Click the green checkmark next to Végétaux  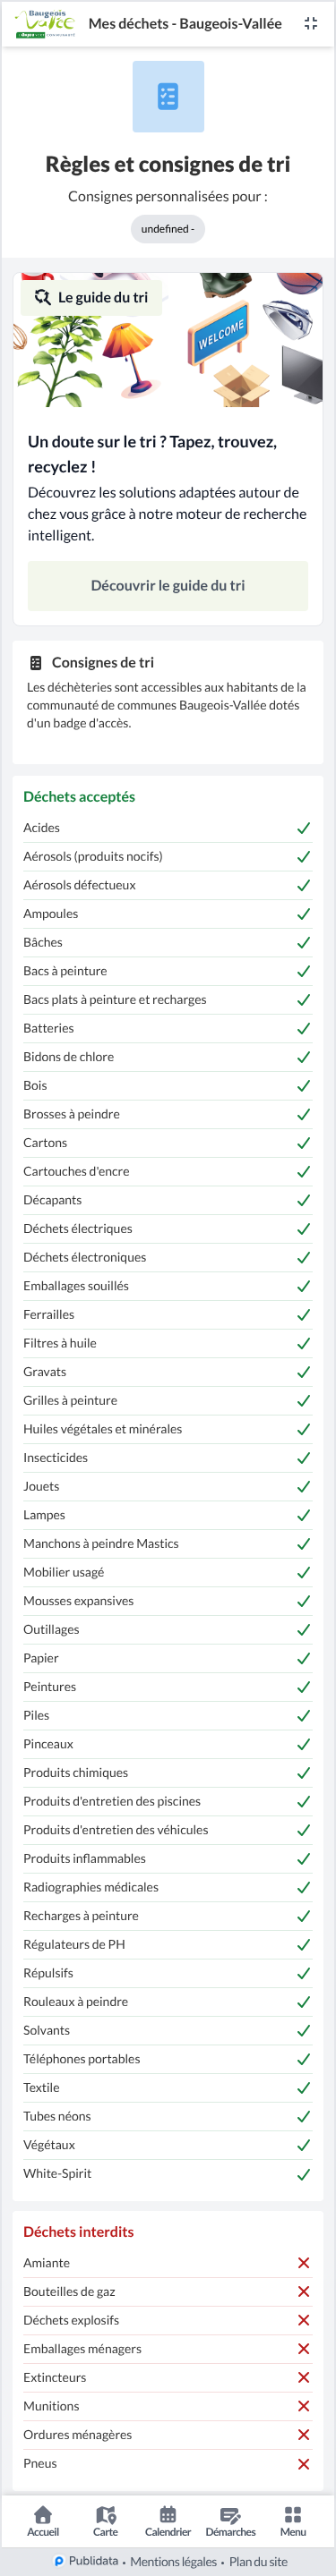pyautogui.click(x=303, y=2145)
